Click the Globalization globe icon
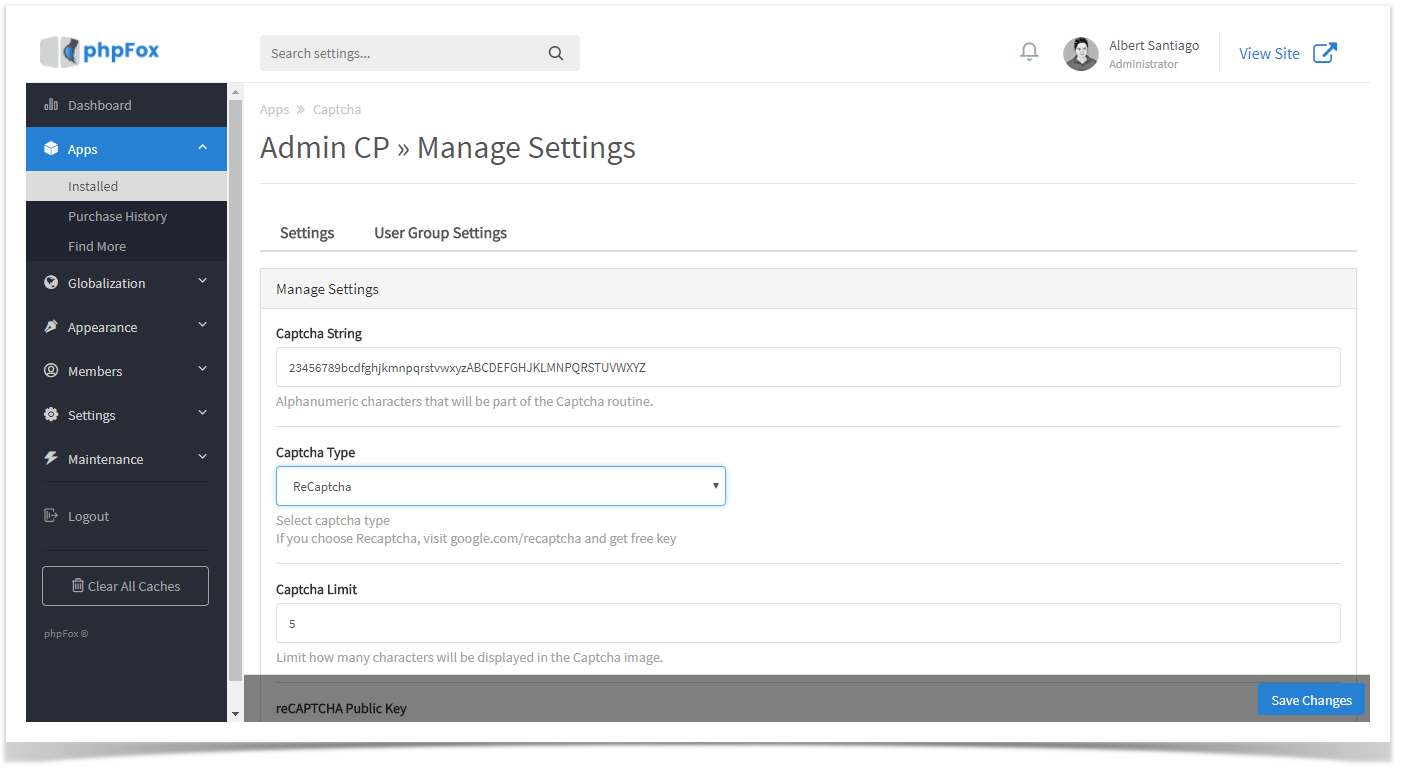Viewport: 1404px width, 771px height. coord(51,283)
